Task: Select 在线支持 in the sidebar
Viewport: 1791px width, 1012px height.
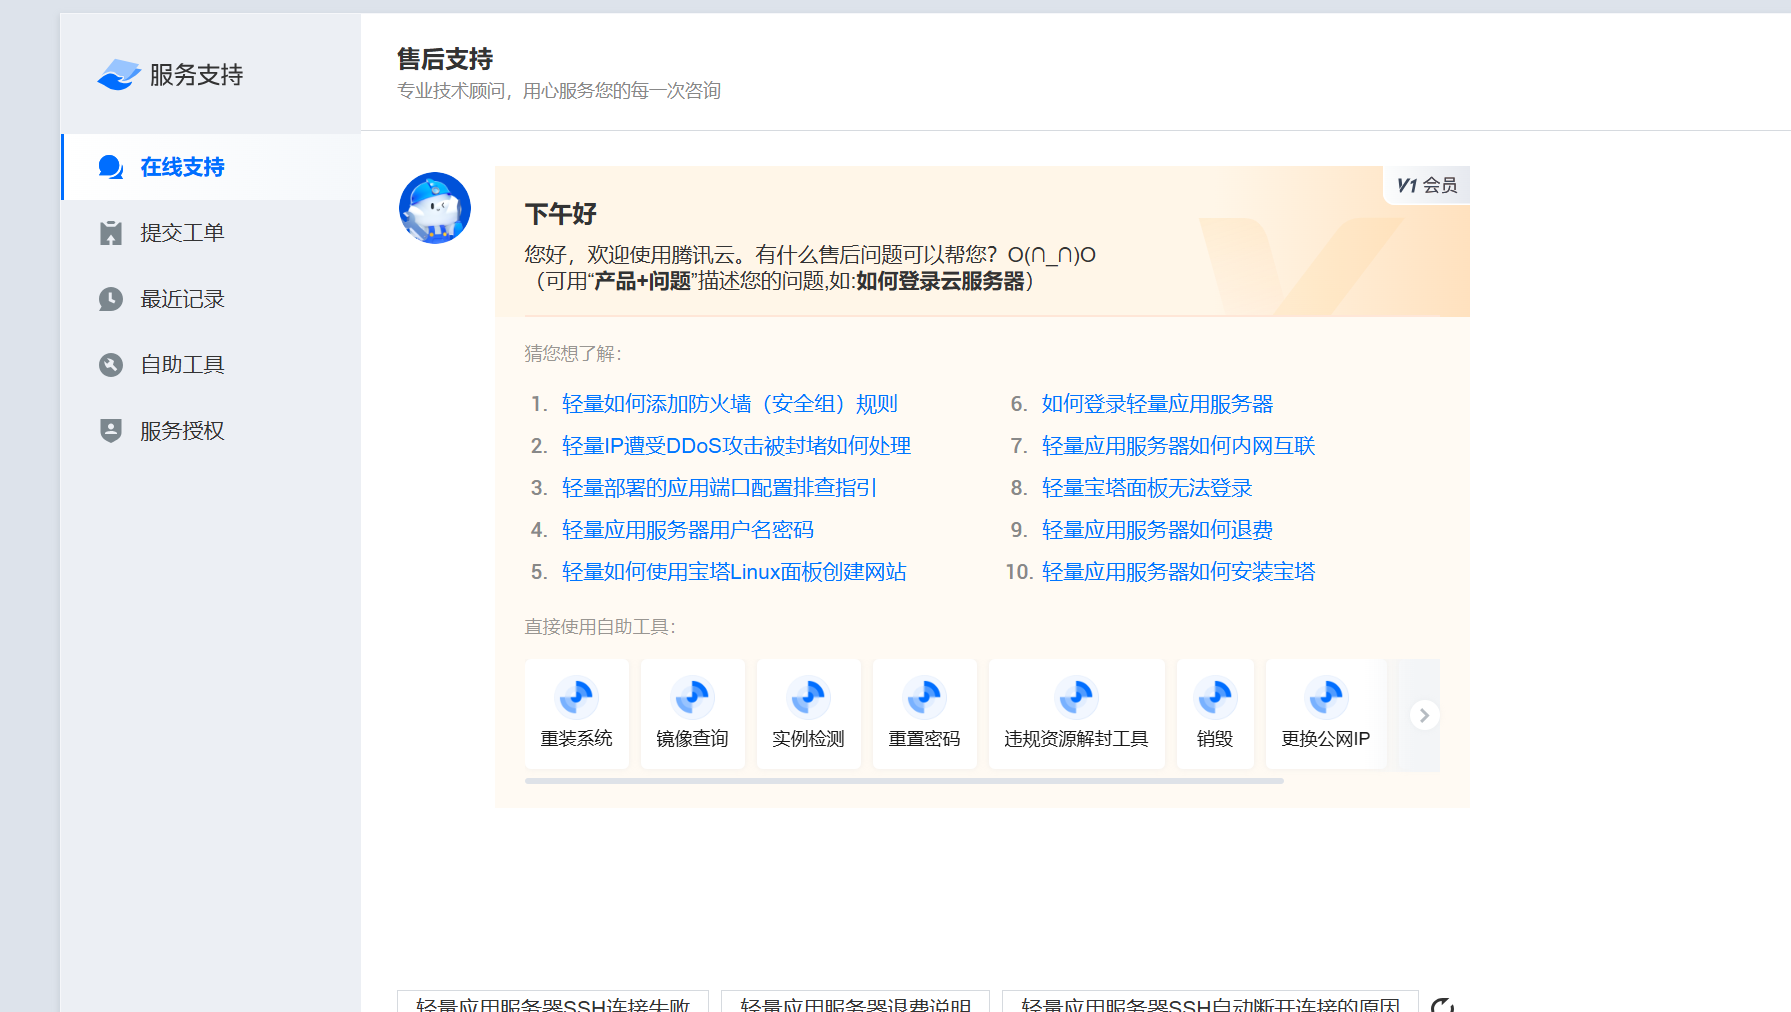Action: 181,167
